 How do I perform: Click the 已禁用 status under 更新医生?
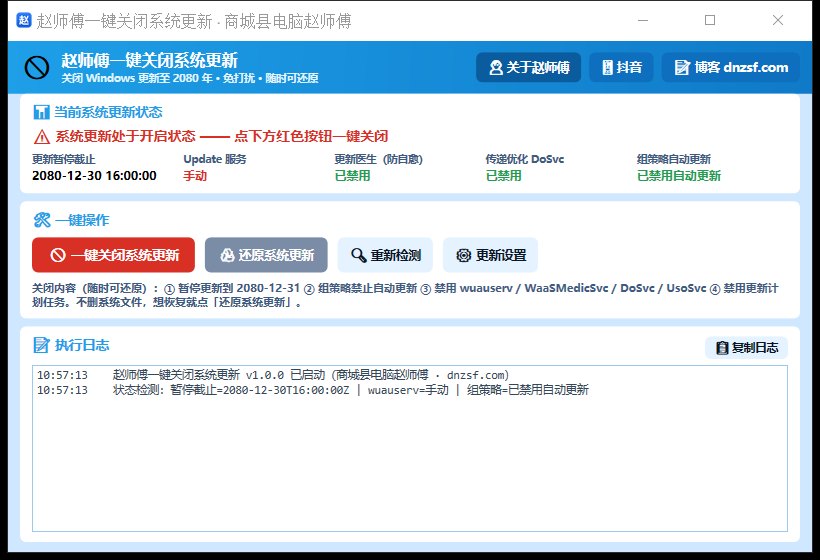click(352, 176)
